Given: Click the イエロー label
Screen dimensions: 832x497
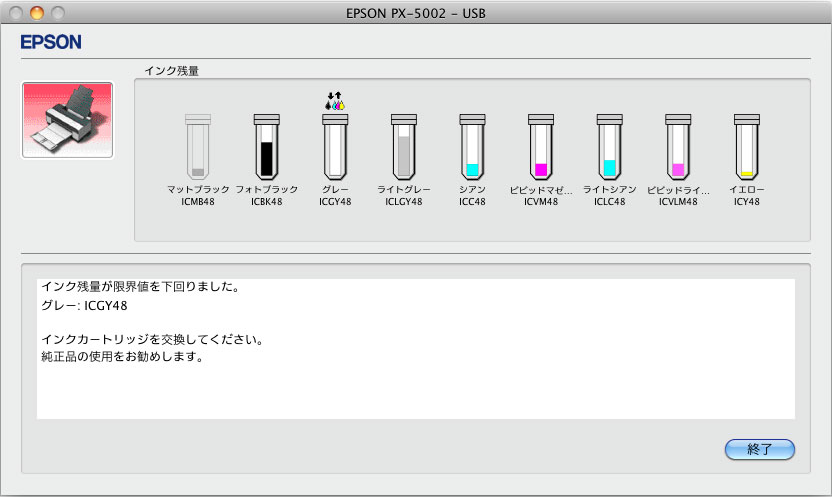Looking at the screenshot, I should 747,189.
